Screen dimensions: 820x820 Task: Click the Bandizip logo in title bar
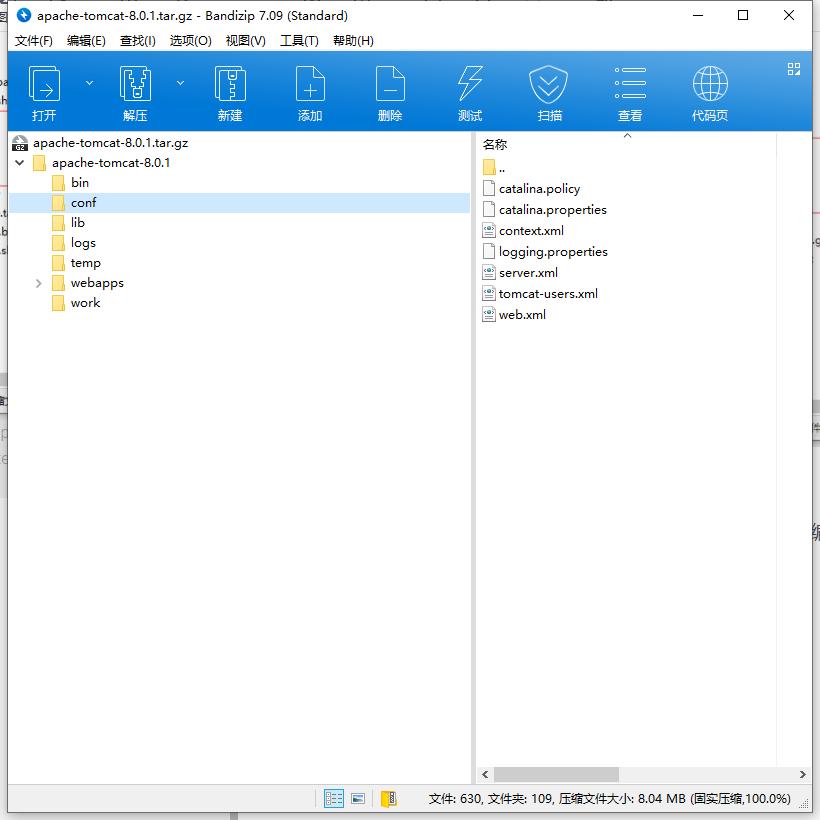coord(24,16)
